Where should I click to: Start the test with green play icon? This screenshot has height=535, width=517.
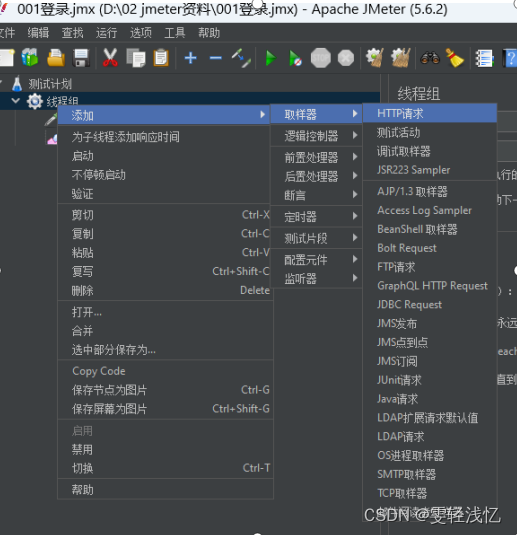(271, 58)
